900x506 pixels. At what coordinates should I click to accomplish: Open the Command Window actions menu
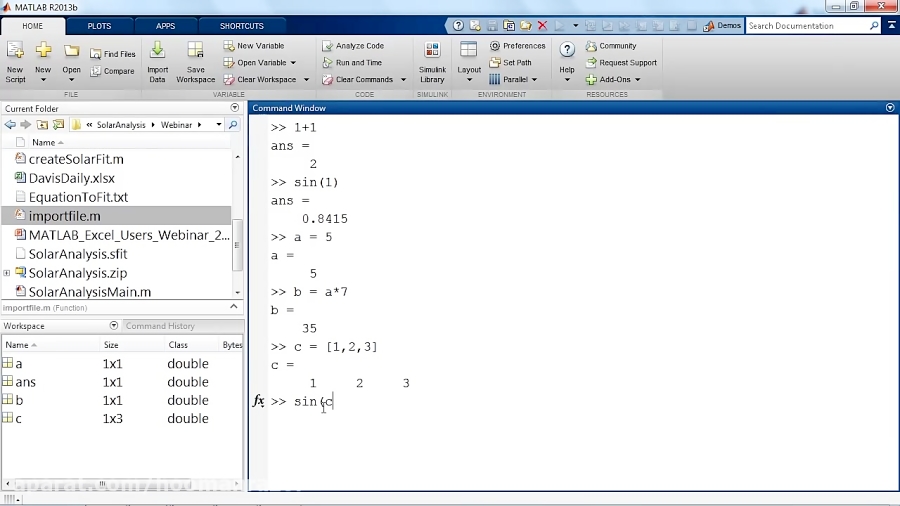[x=890, y=108]
